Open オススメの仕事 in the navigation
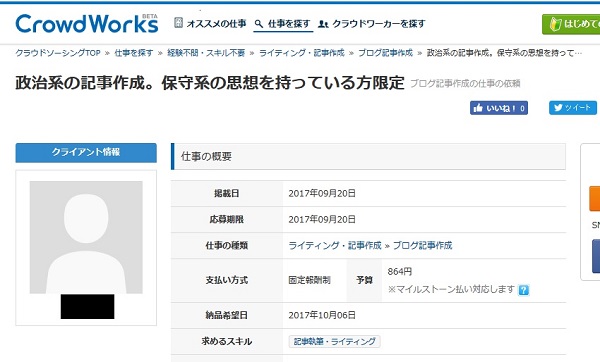This screenshot has height=362, width=600. pyautogui.click(x=216, y=24)
